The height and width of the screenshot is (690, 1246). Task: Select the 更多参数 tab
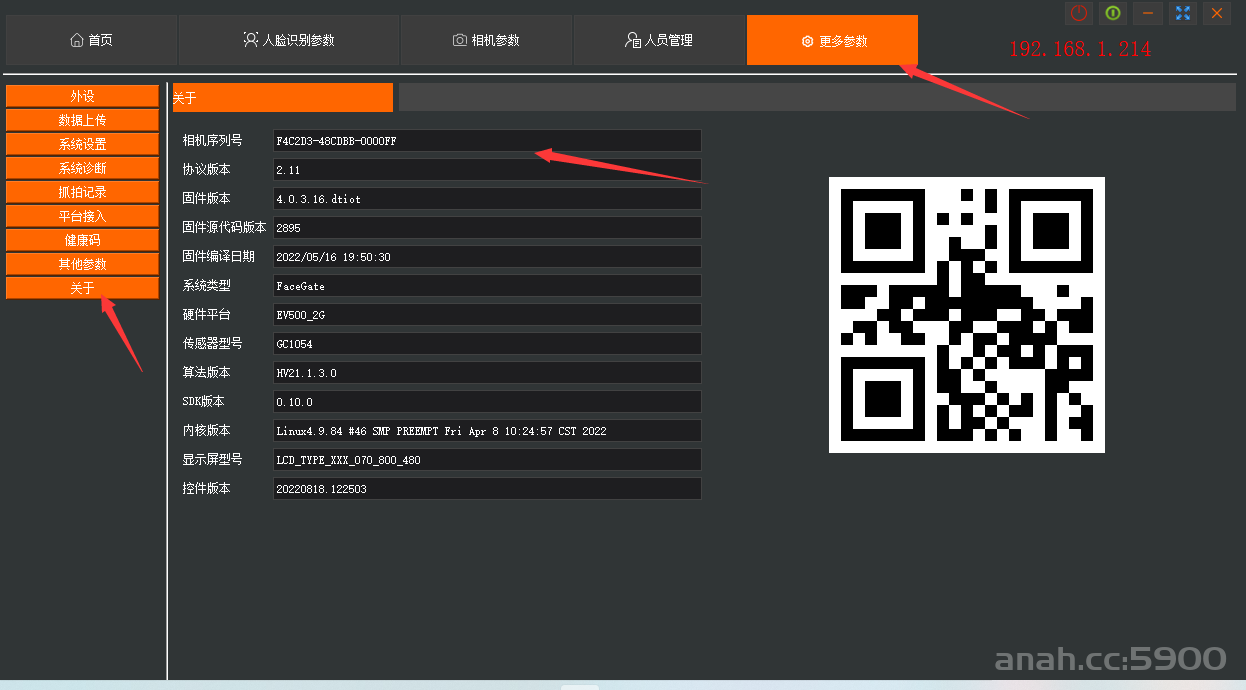pyautogui.click(x=832, y=40)
